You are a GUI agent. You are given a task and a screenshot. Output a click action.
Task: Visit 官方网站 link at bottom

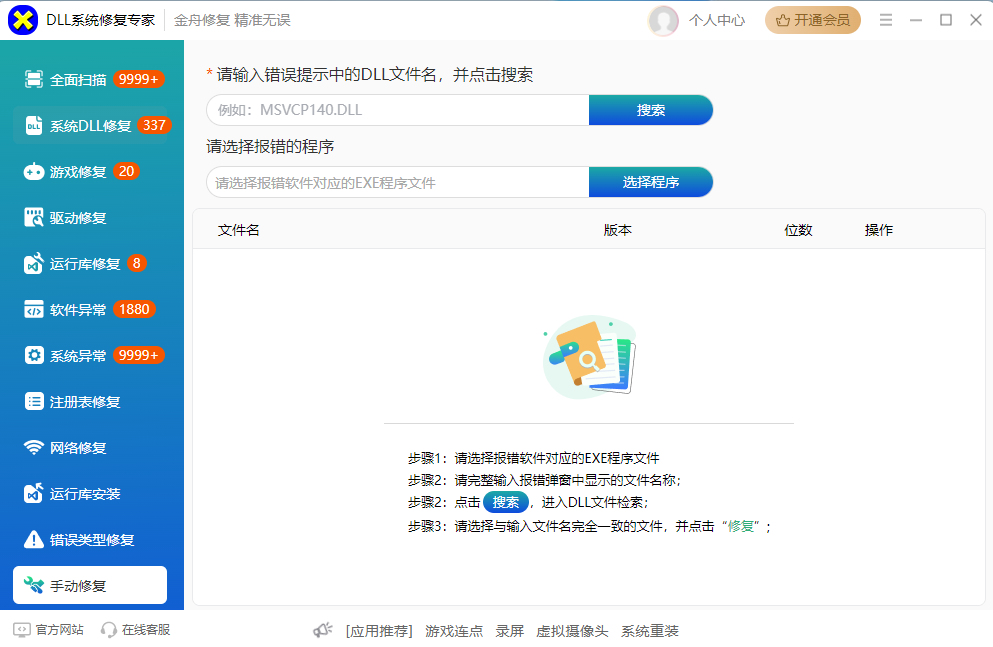pos(48,630)
